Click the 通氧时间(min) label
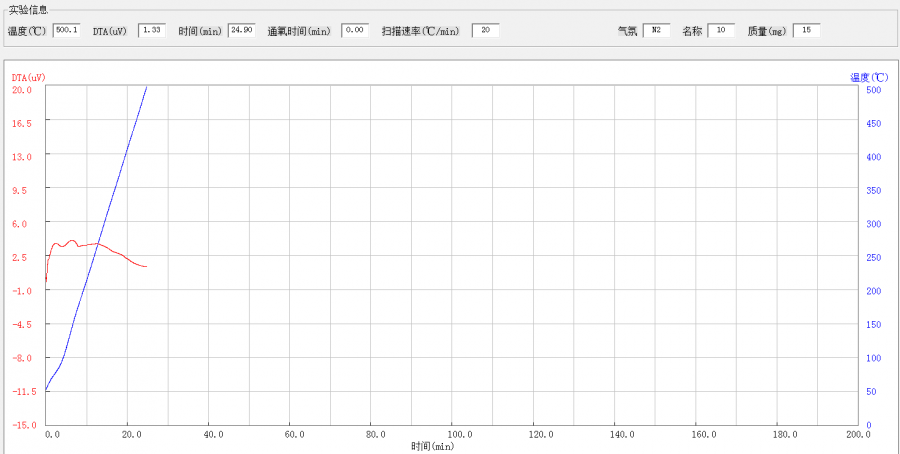Screen dimensions: 900x454 click(299, 31)
